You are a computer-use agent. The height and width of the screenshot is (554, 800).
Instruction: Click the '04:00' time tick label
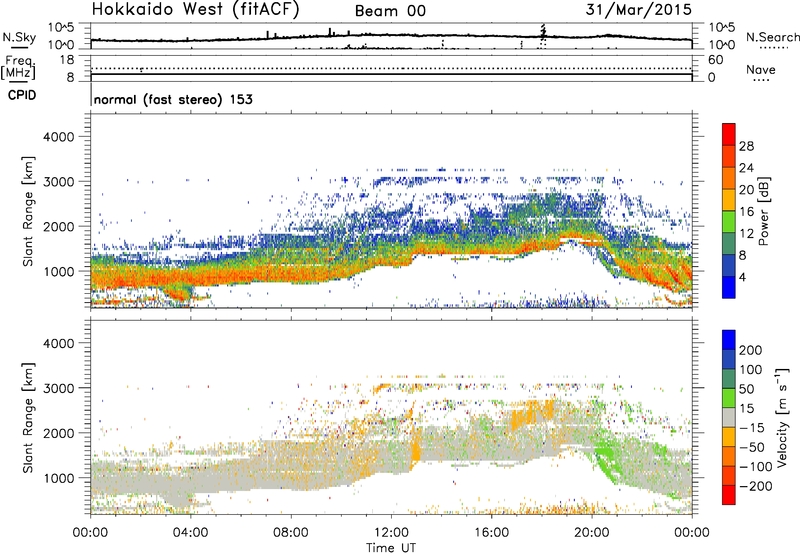[190, 533]
